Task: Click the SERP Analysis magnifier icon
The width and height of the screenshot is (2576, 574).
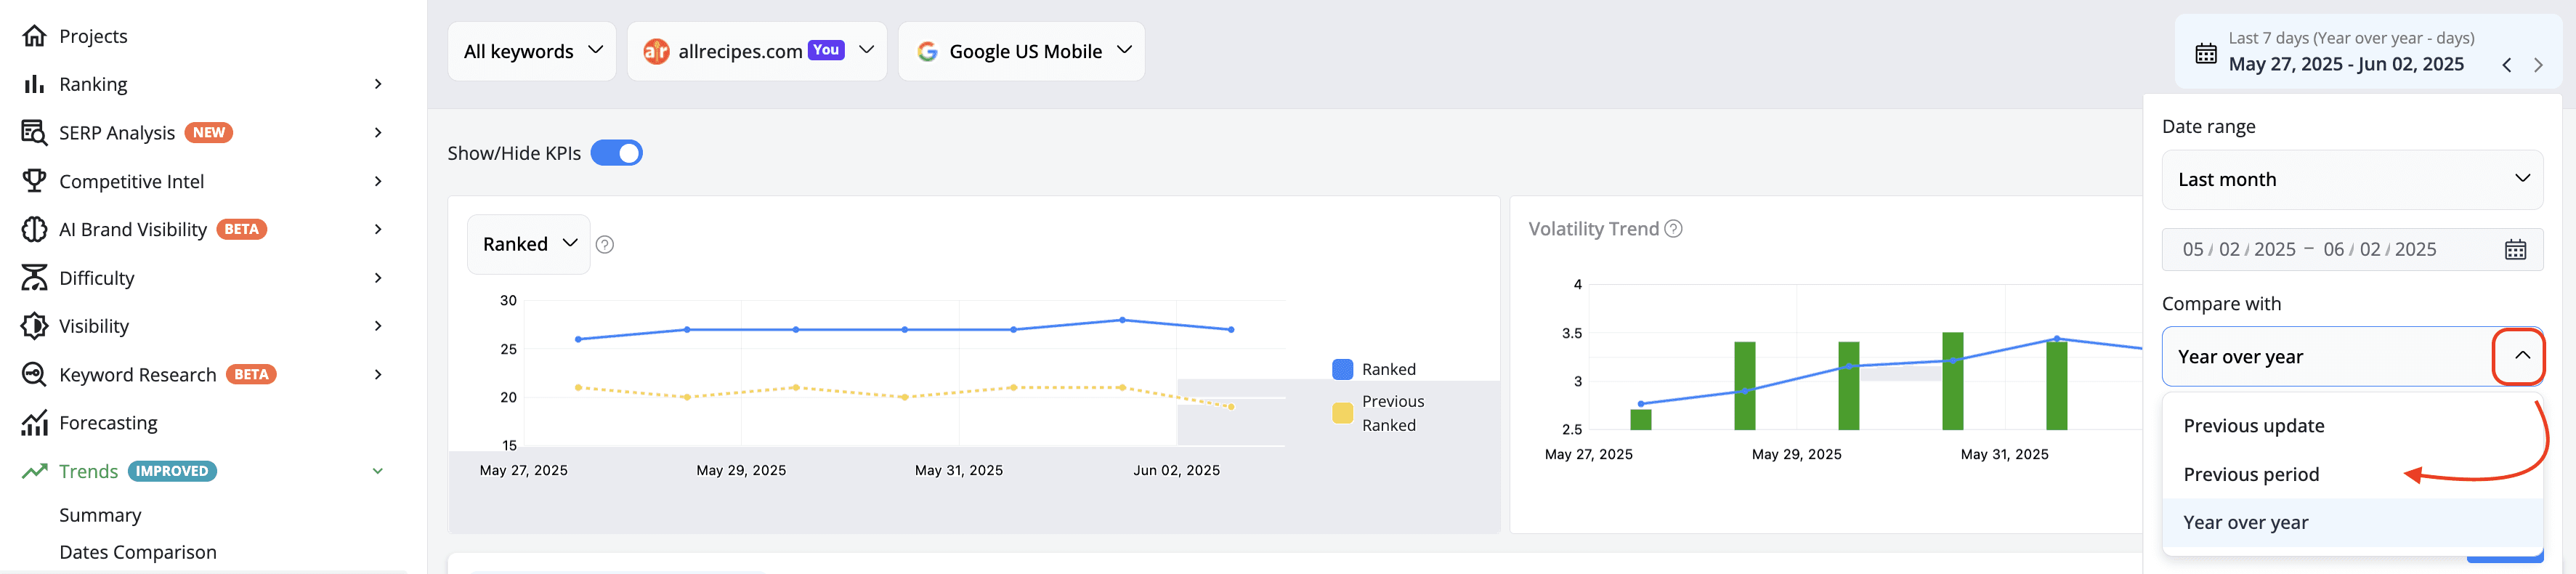Action: (x=34, y=133)
